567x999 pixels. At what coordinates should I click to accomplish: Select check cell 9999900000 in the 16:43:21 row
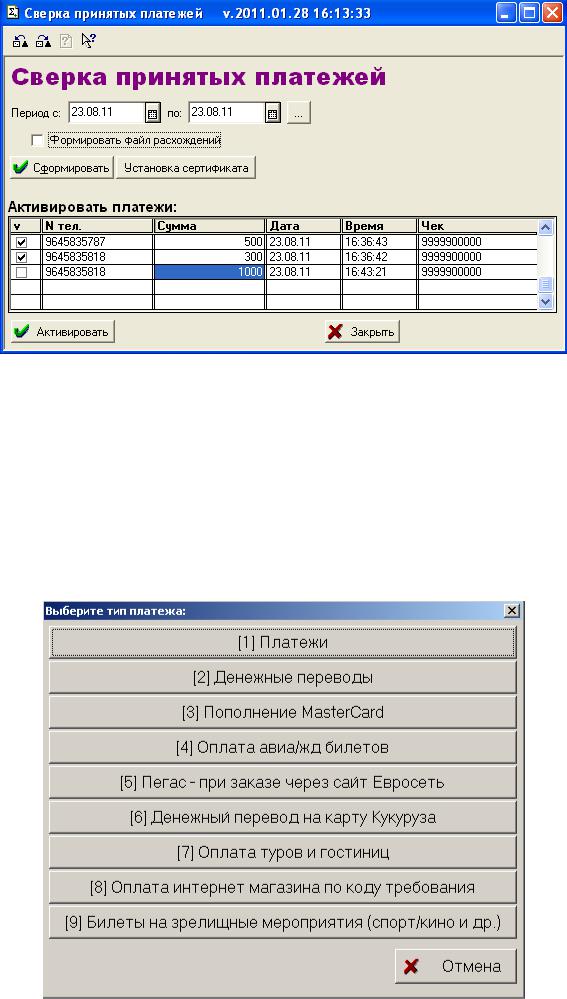478,272
